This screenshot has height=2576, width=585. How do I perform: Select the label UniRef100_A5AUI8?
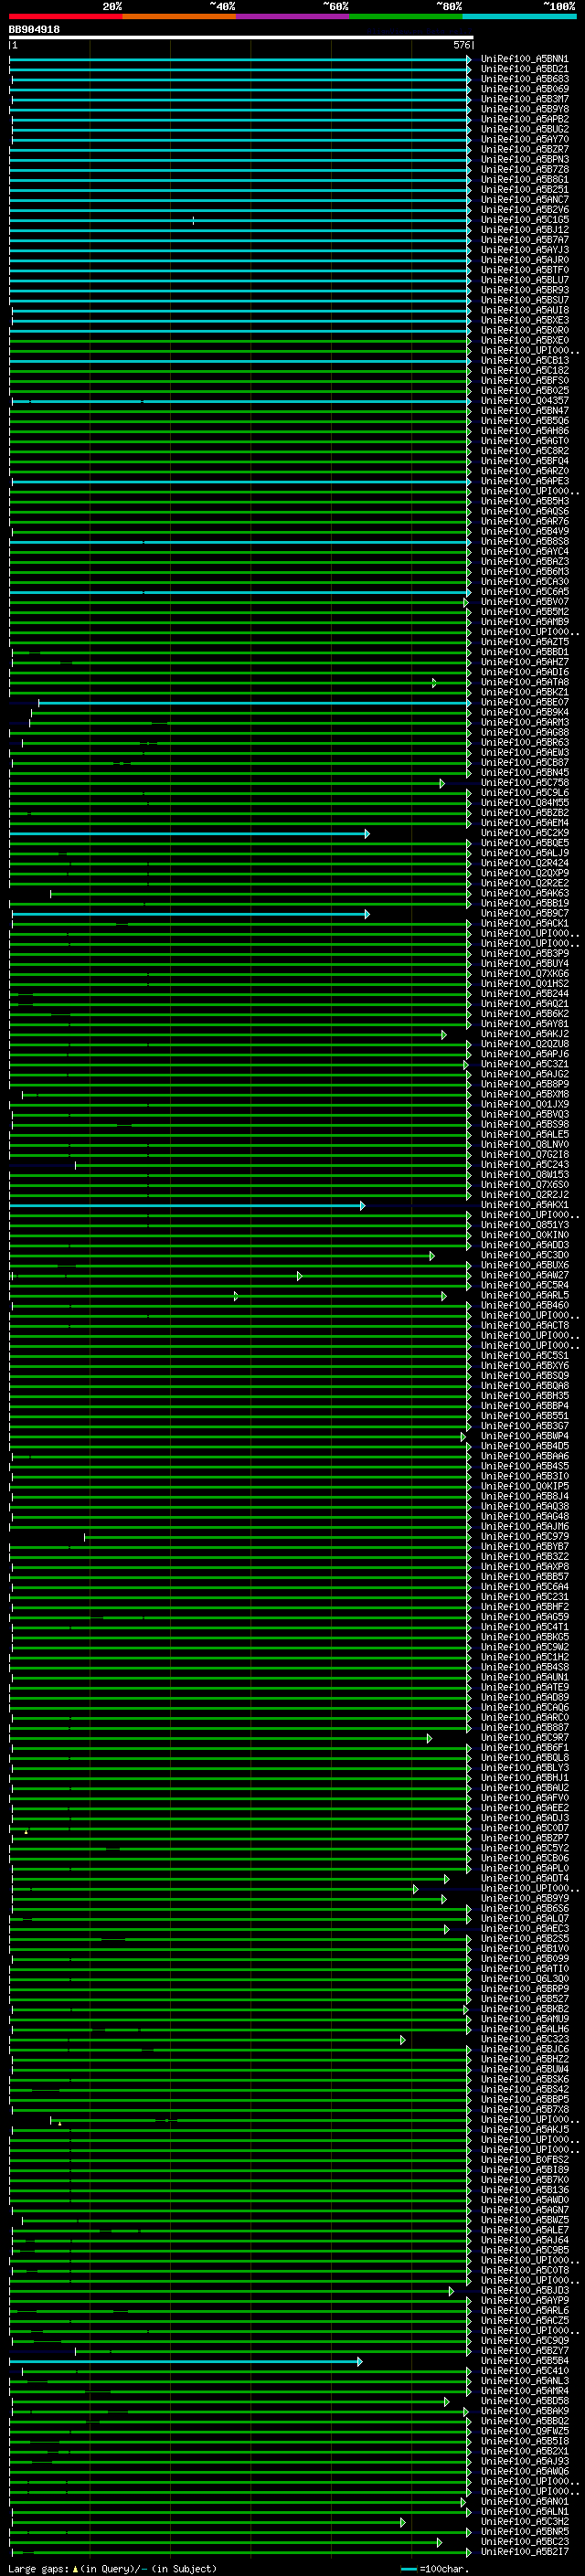(x=525, y=310)
